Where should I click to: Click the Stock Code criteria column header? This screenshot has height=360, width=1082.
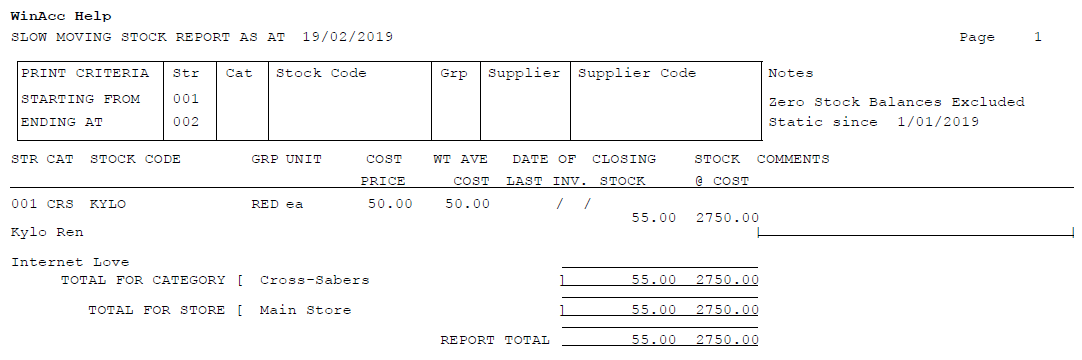(321, 73)
